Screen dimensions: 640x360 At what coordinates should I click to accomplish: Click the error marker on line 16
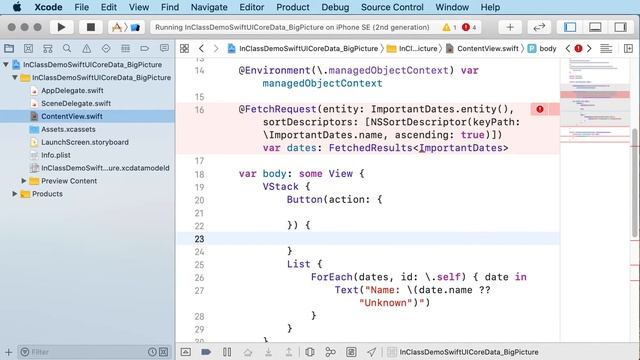click(x=540, y=109)
